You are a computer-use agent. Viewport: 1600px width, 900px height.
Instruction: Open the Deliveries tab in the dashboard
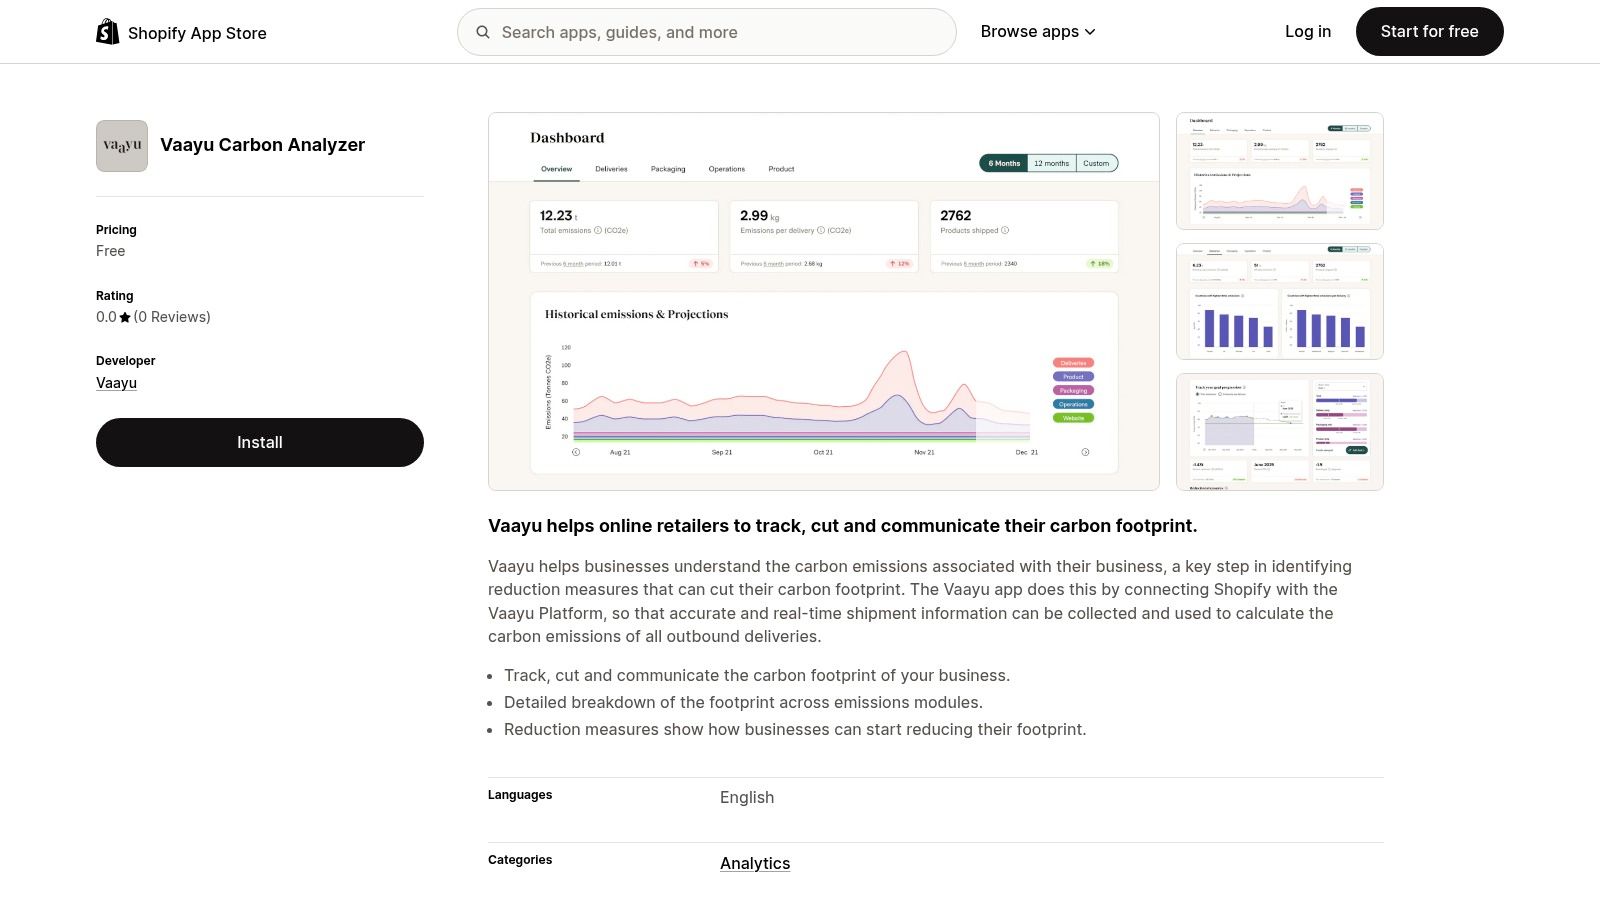[x=611, y=168]
